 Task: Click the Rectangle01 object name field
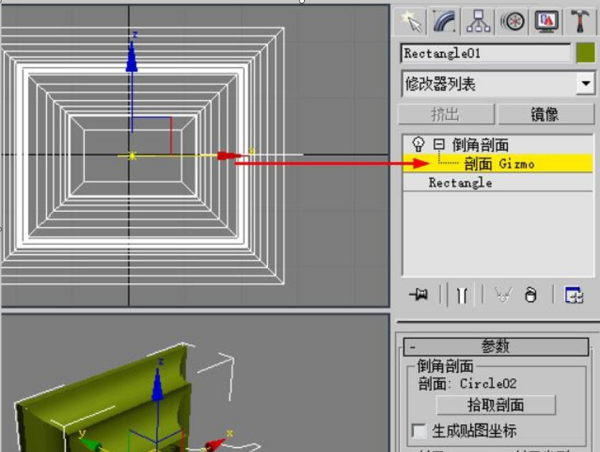(x=486, y=53)
